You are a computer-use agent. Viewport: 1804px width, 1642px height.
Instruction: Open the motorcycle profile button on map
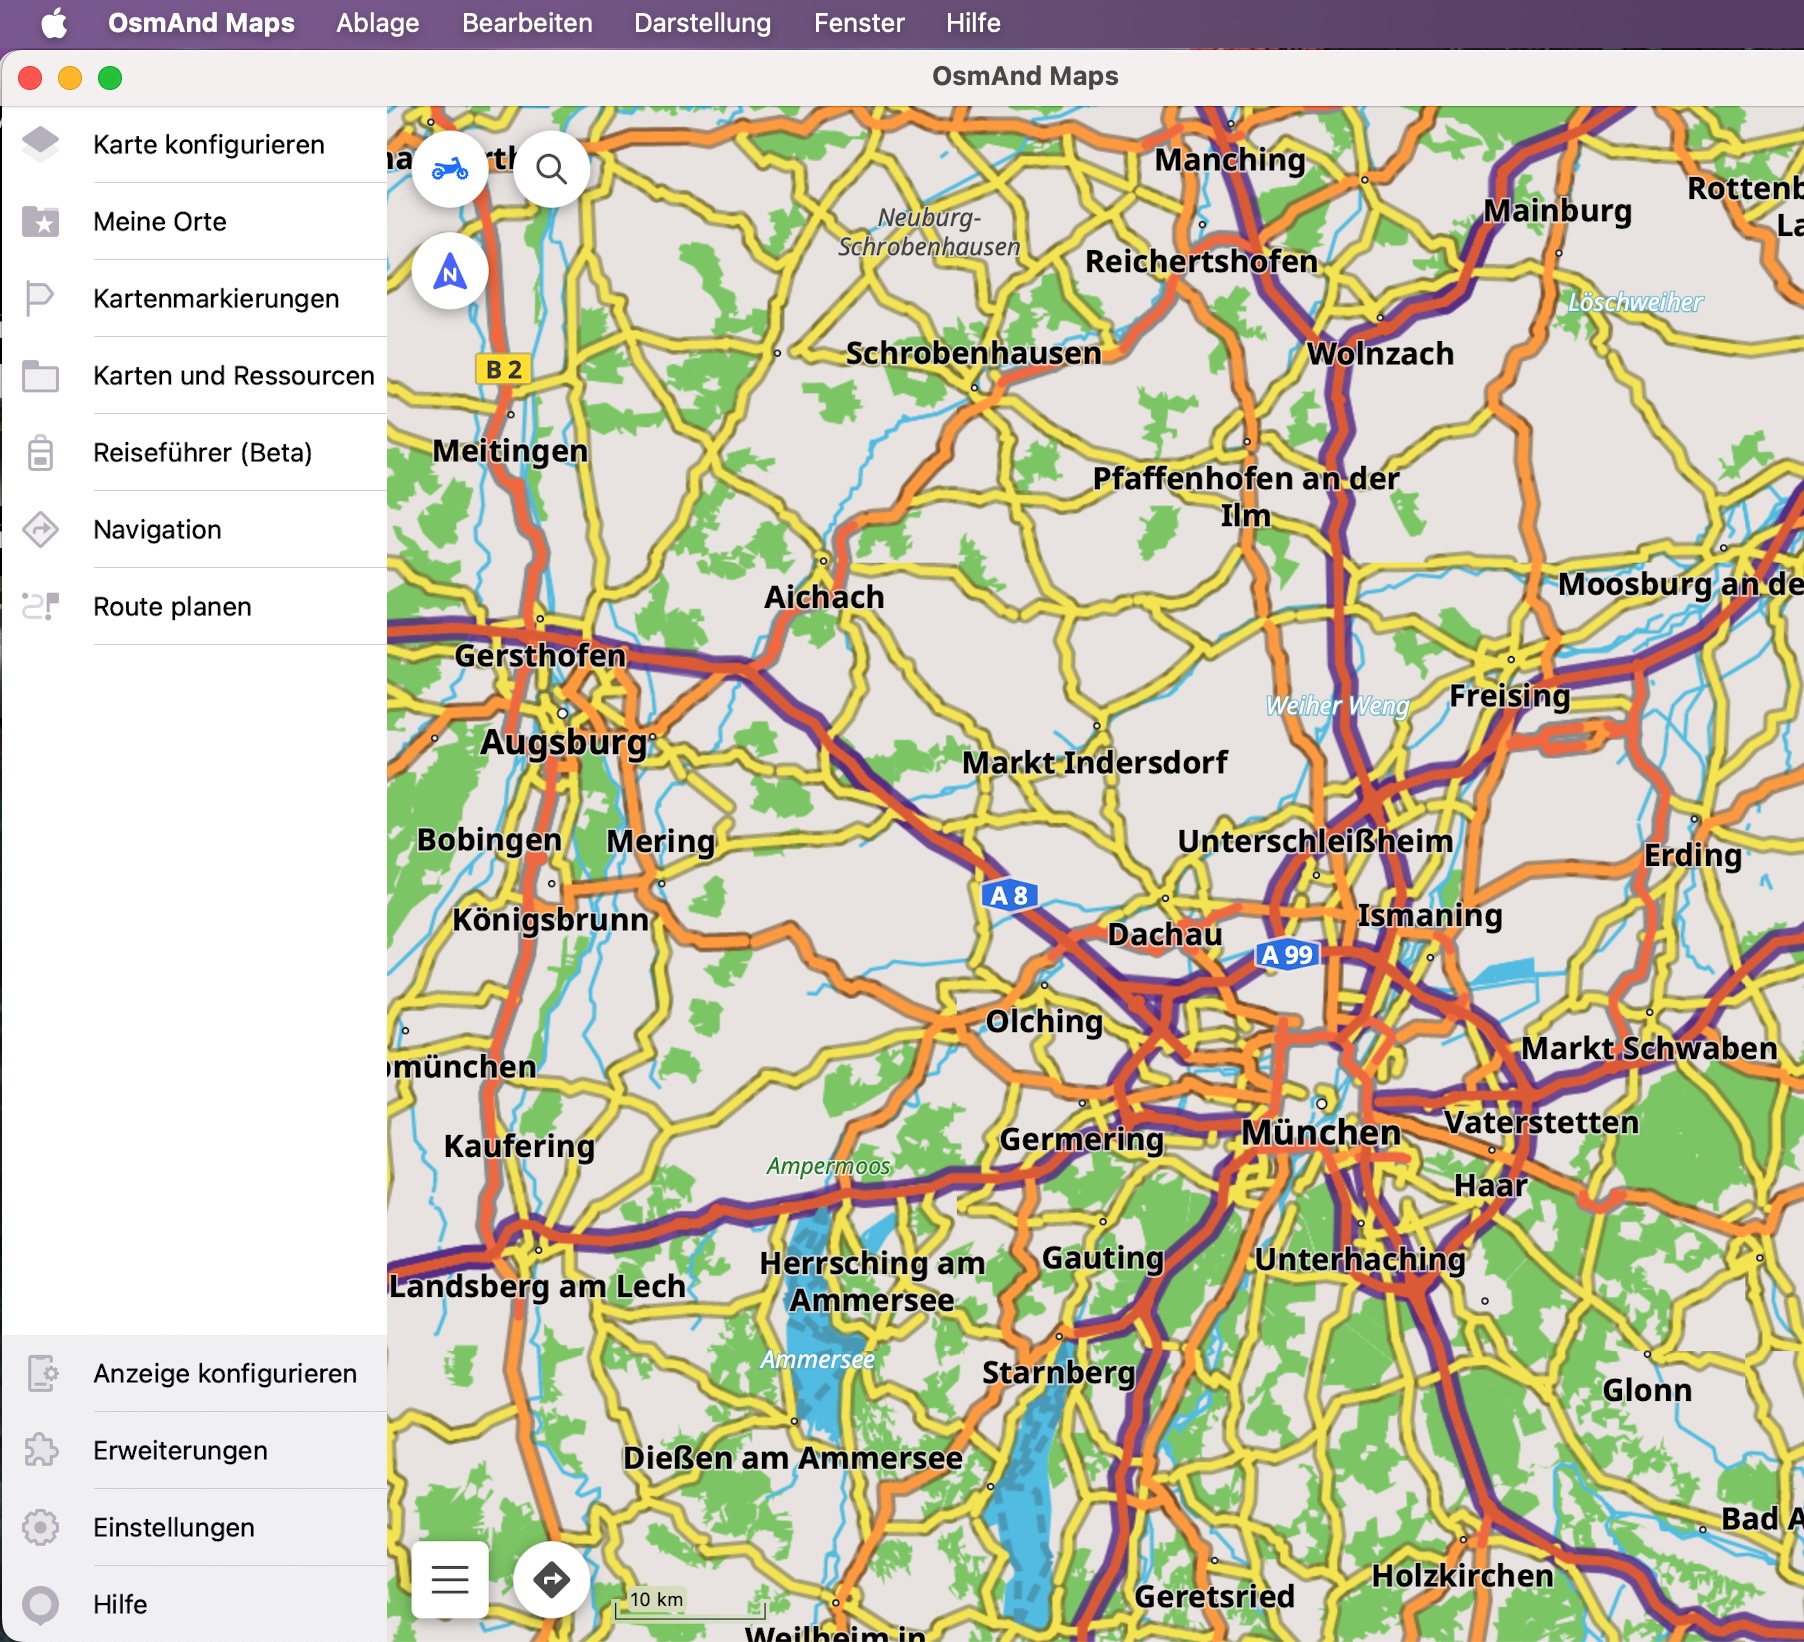tap(450, 169)
